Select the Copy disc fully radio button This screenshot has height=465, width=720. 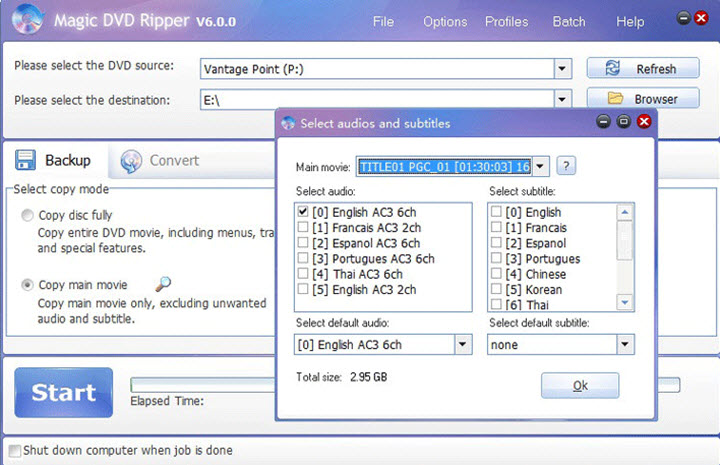28,215
